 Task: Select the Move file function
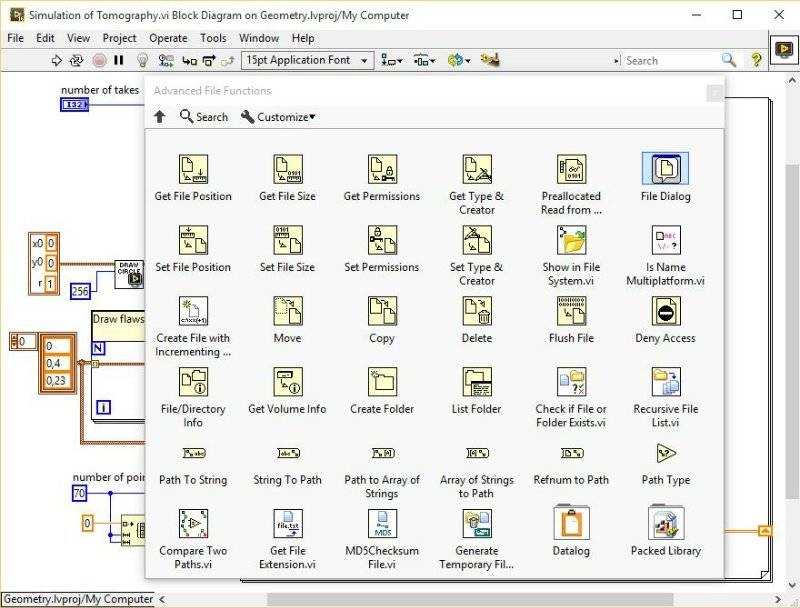pos(288,311)
